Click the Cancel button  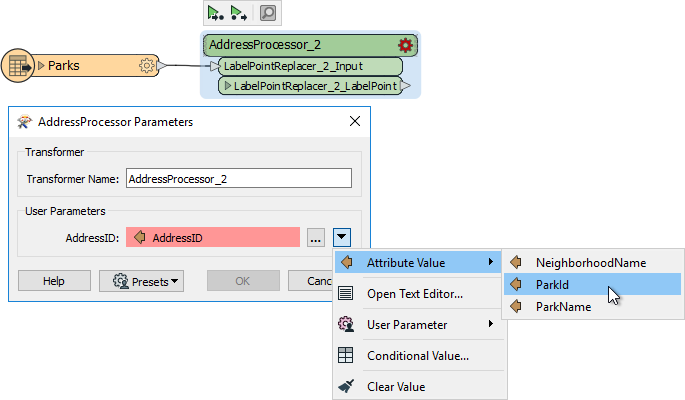coord(311,281)
